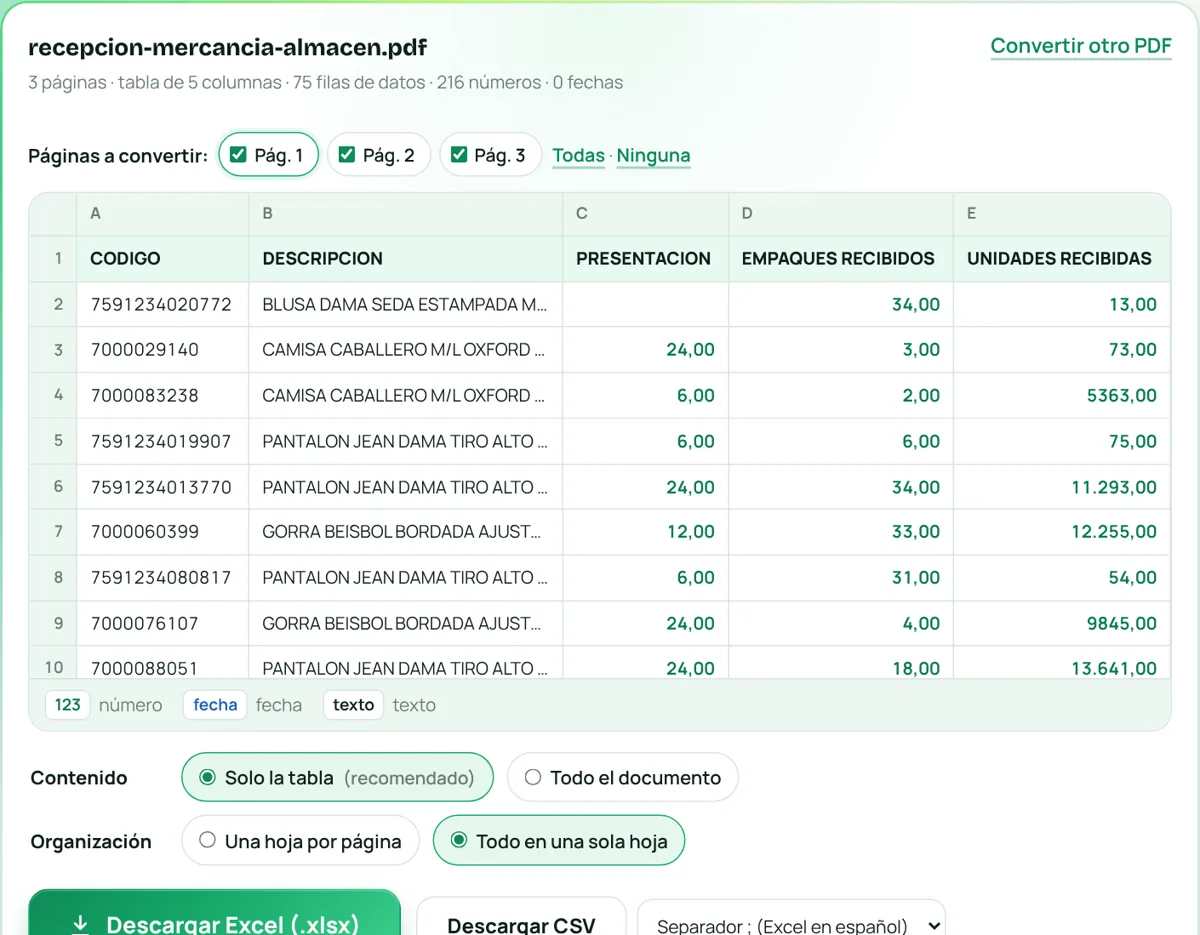Select the Solo la tabla radio option

(337, 777)
